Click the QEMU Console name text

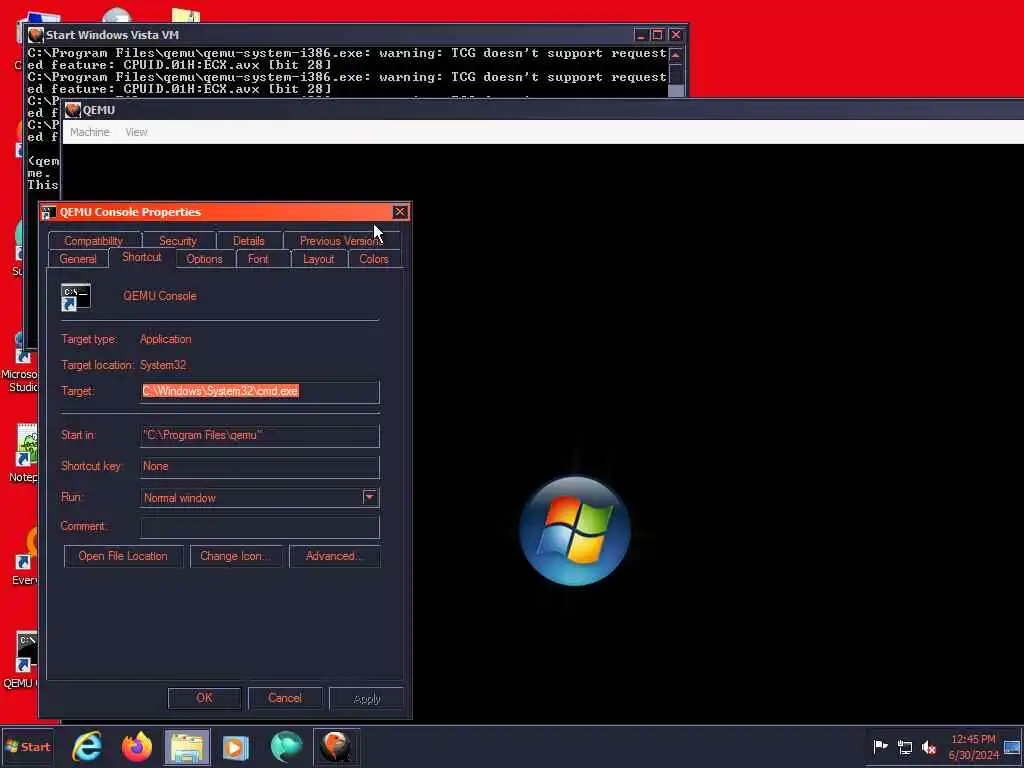pos(159,296)
